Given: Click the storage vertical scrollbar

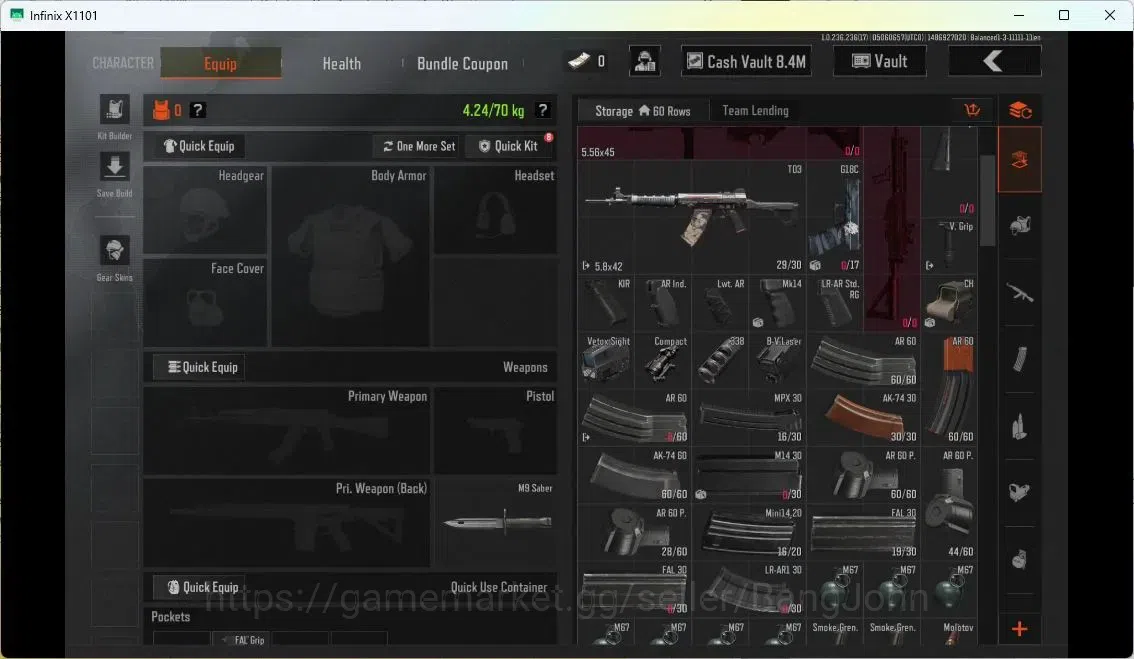Looking at the screenshot, I should point(987,200).
